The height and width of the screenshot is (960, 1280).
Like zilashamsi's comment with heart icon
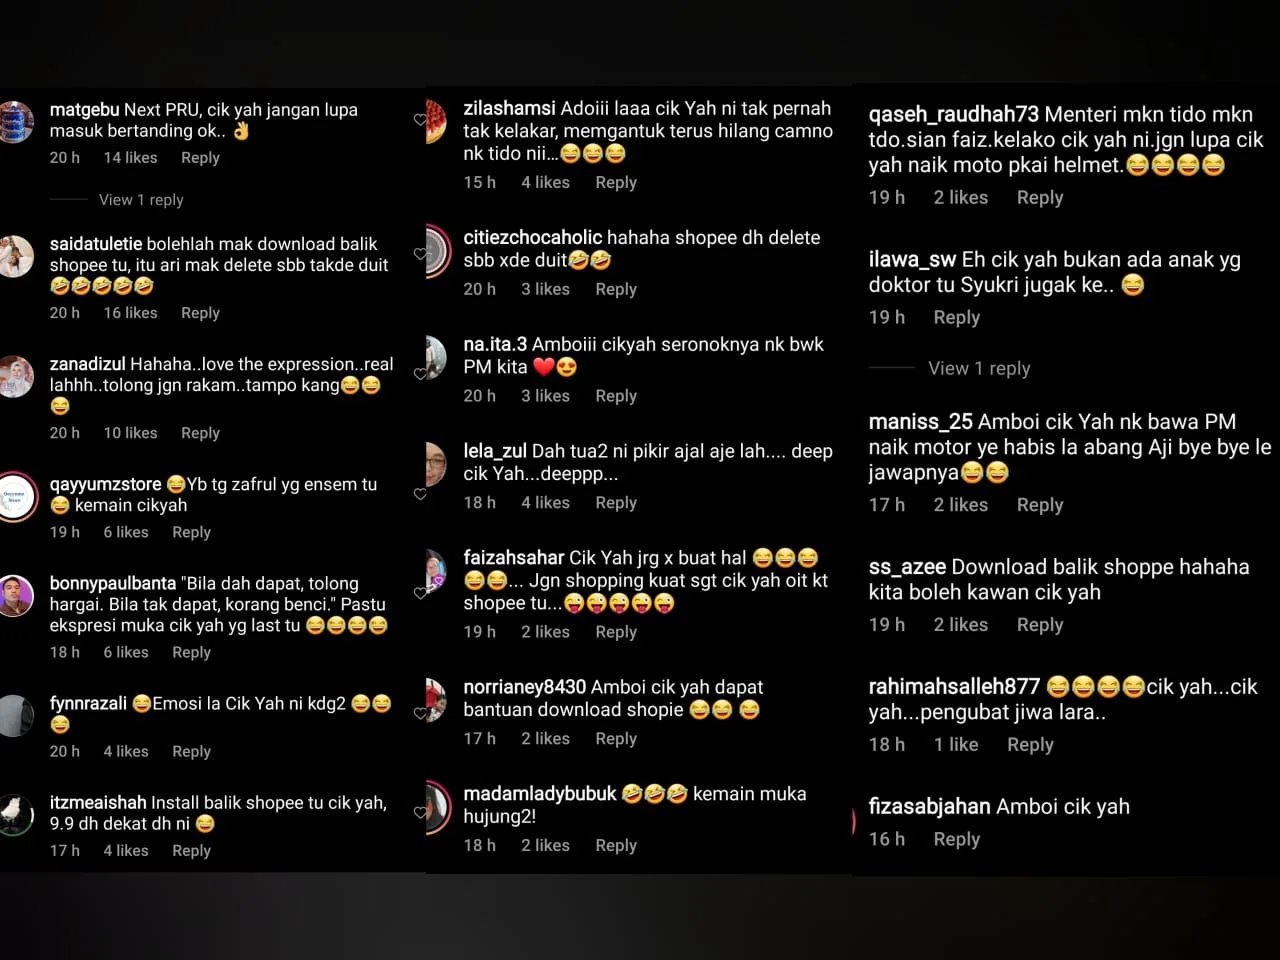tap(420, 120)
